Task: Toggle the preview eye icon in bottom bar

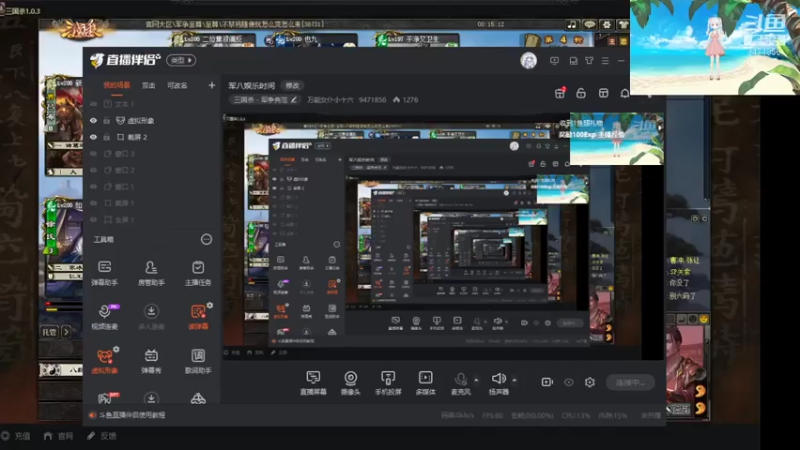Action: (569, 382)
